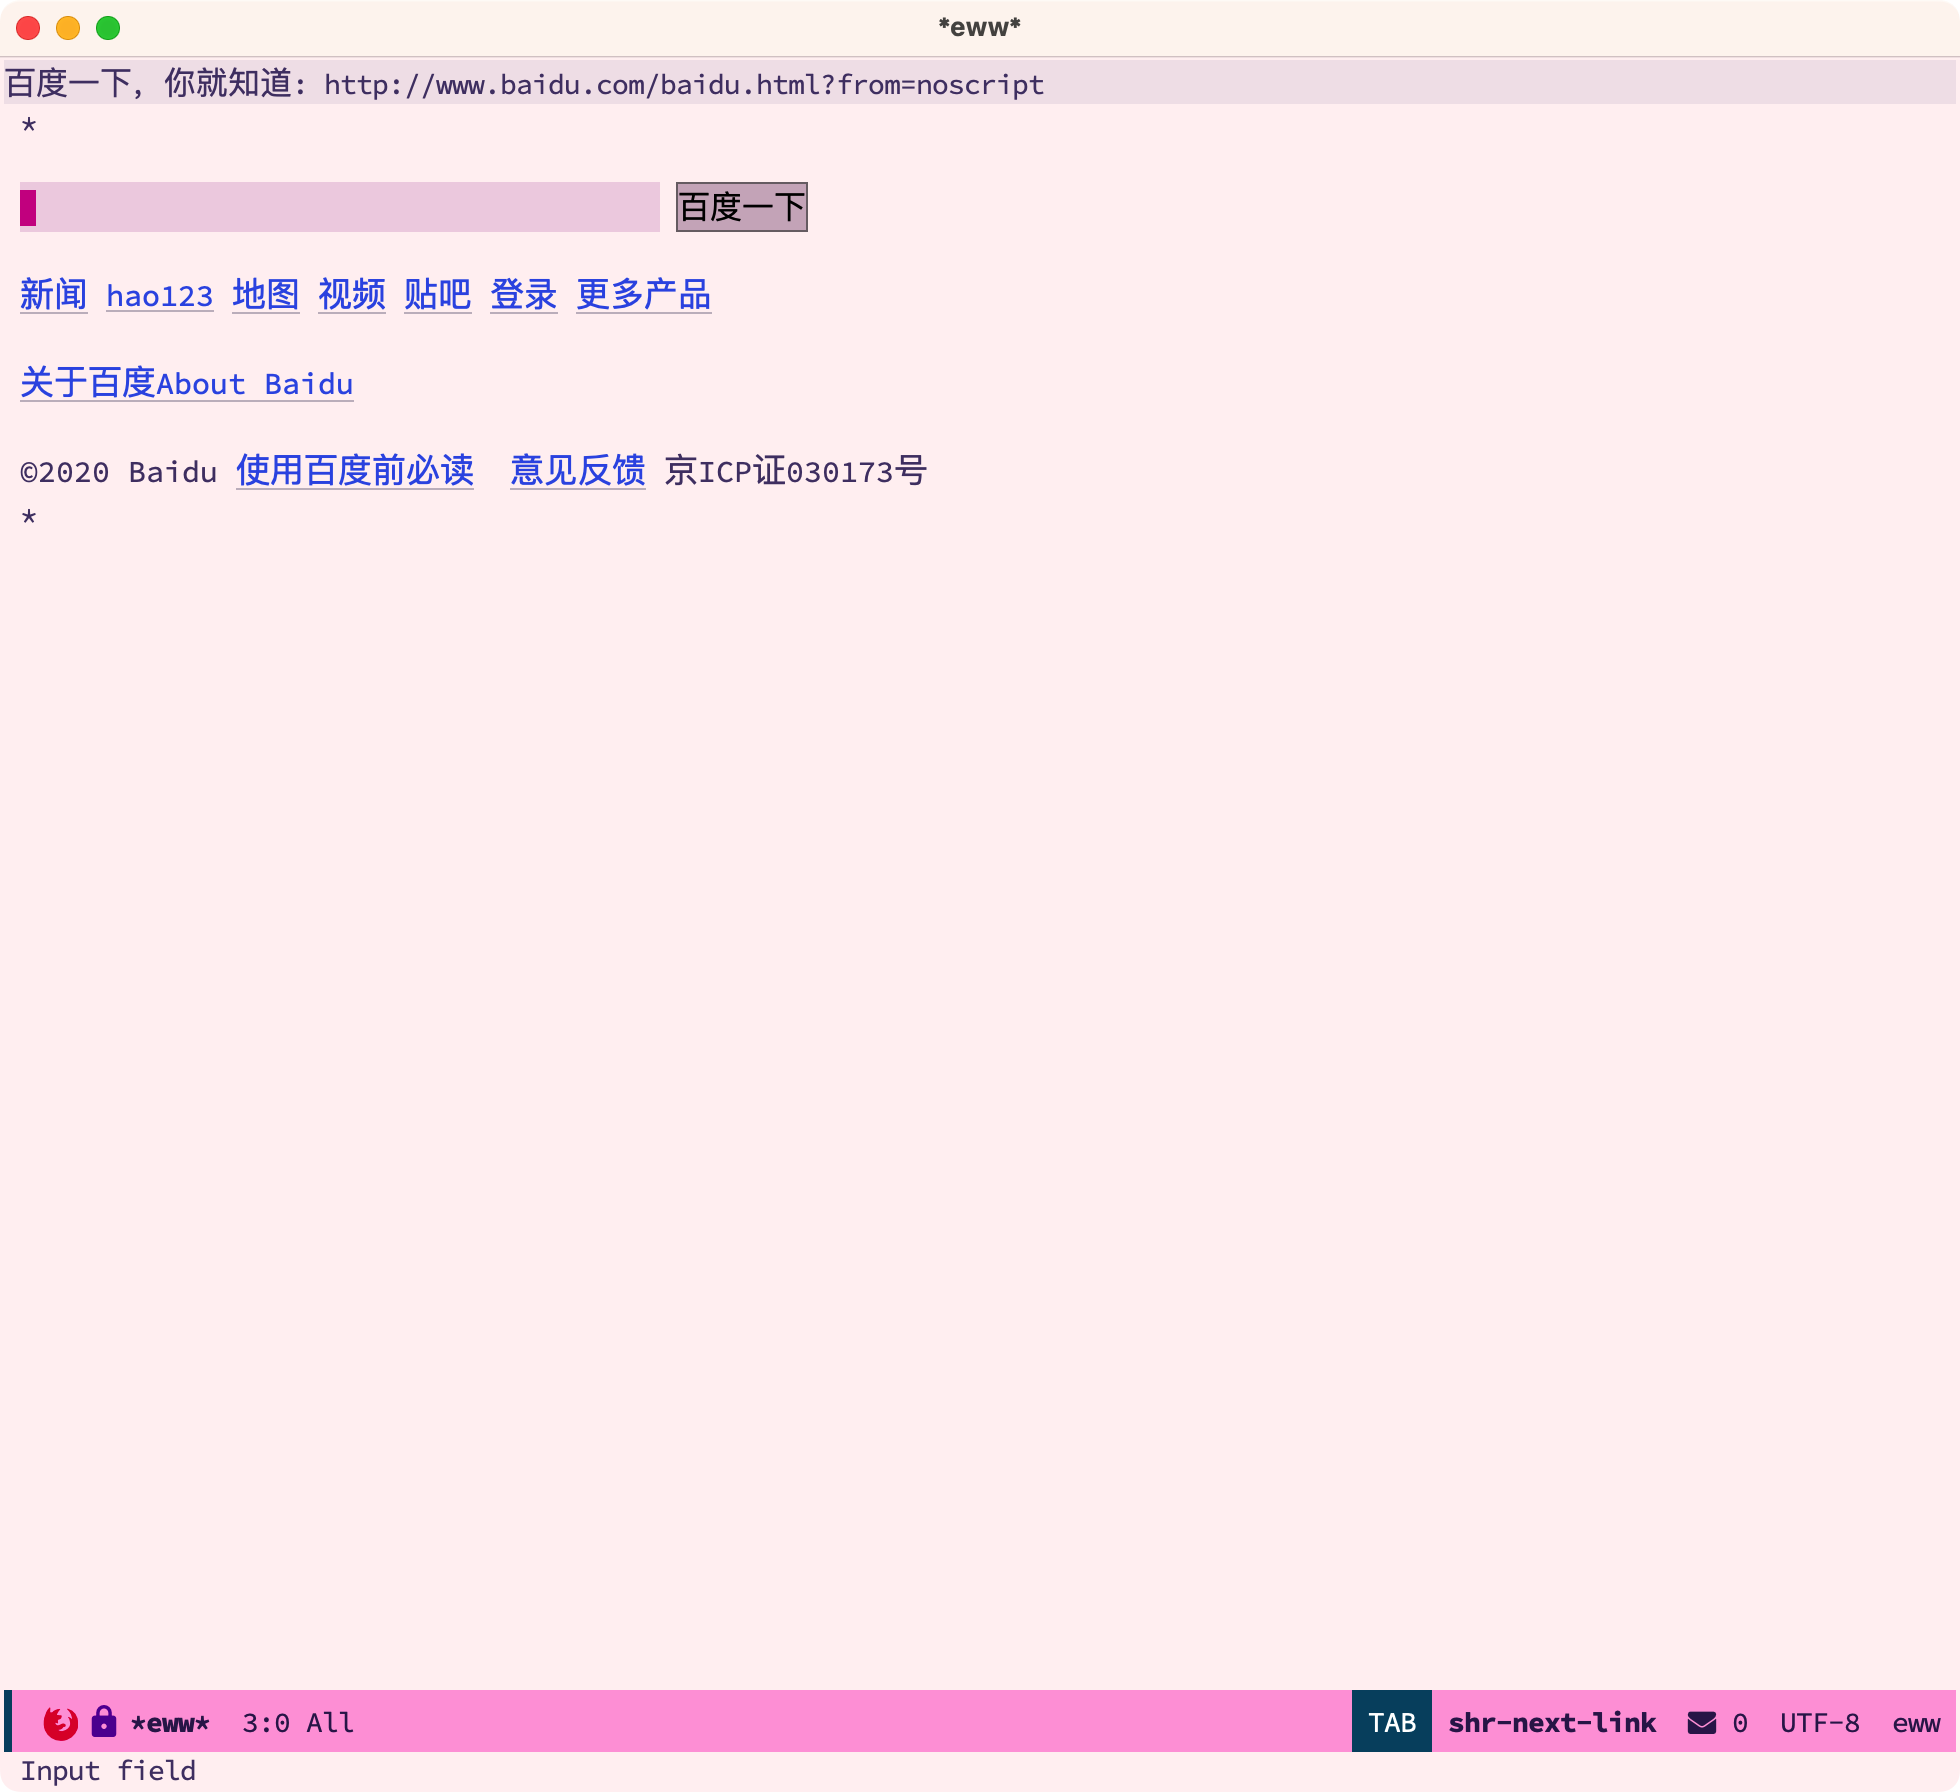Open the hao123 link
Screen dimensions: 1960x1792
160,296
